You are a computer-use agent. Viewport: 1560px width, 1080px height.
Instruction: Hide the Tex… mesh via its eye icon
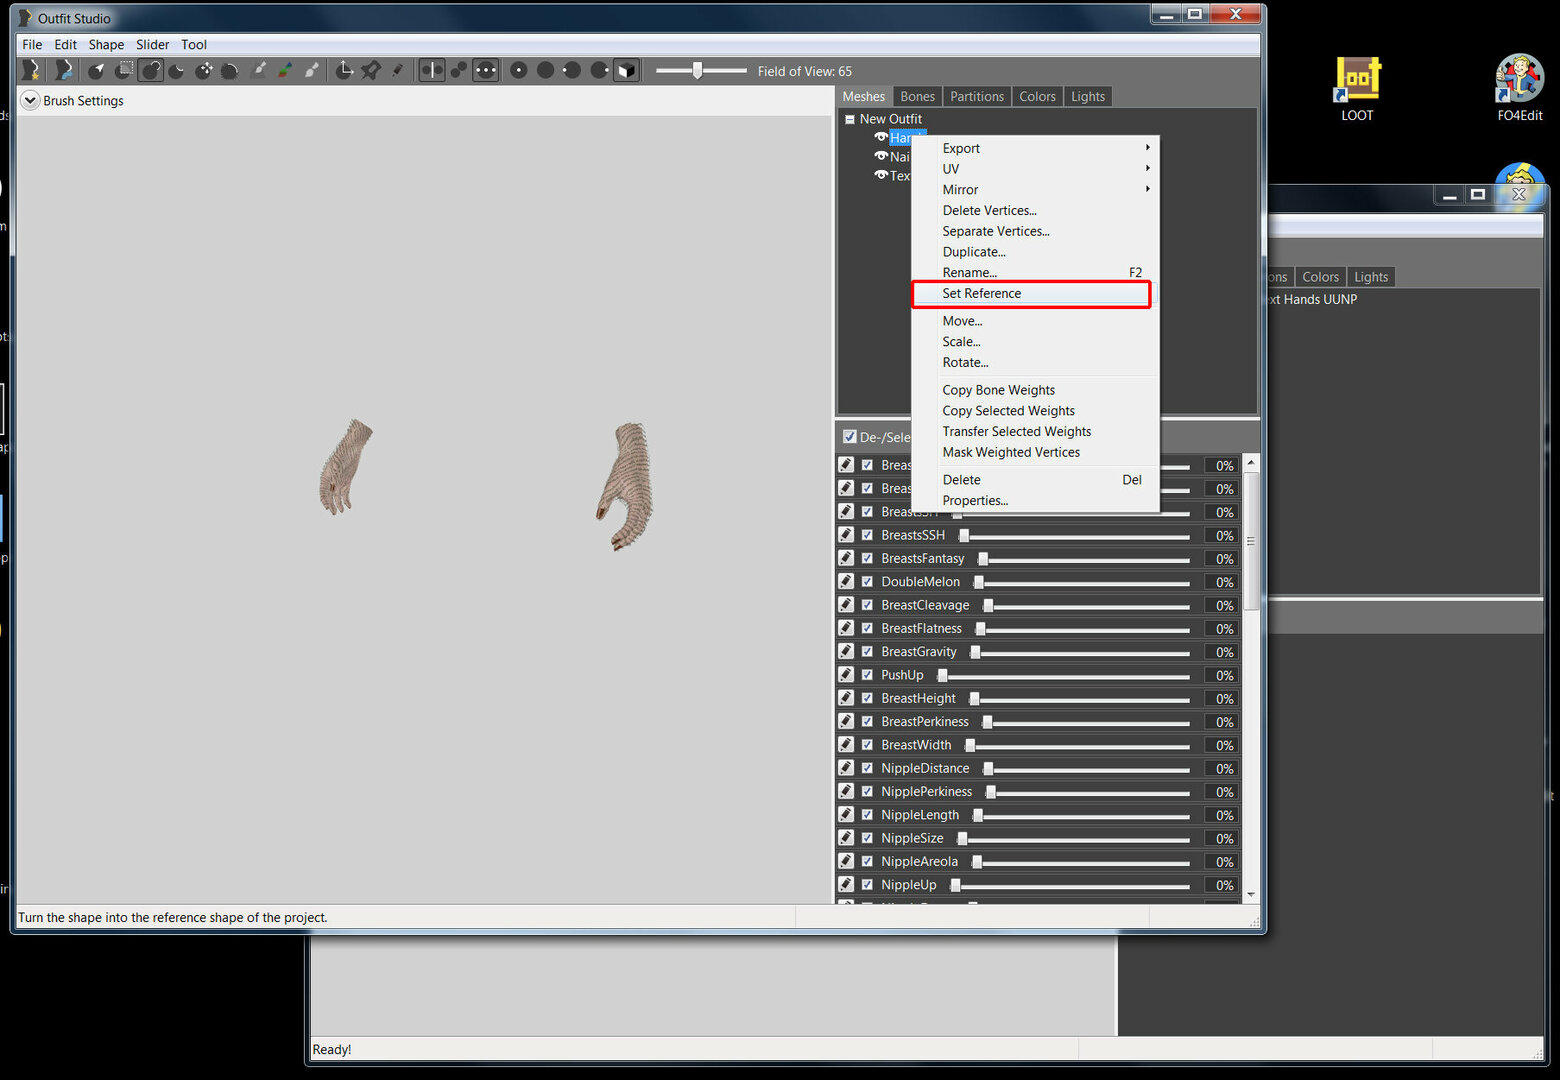pyautogui.click(x=881, y=175)
